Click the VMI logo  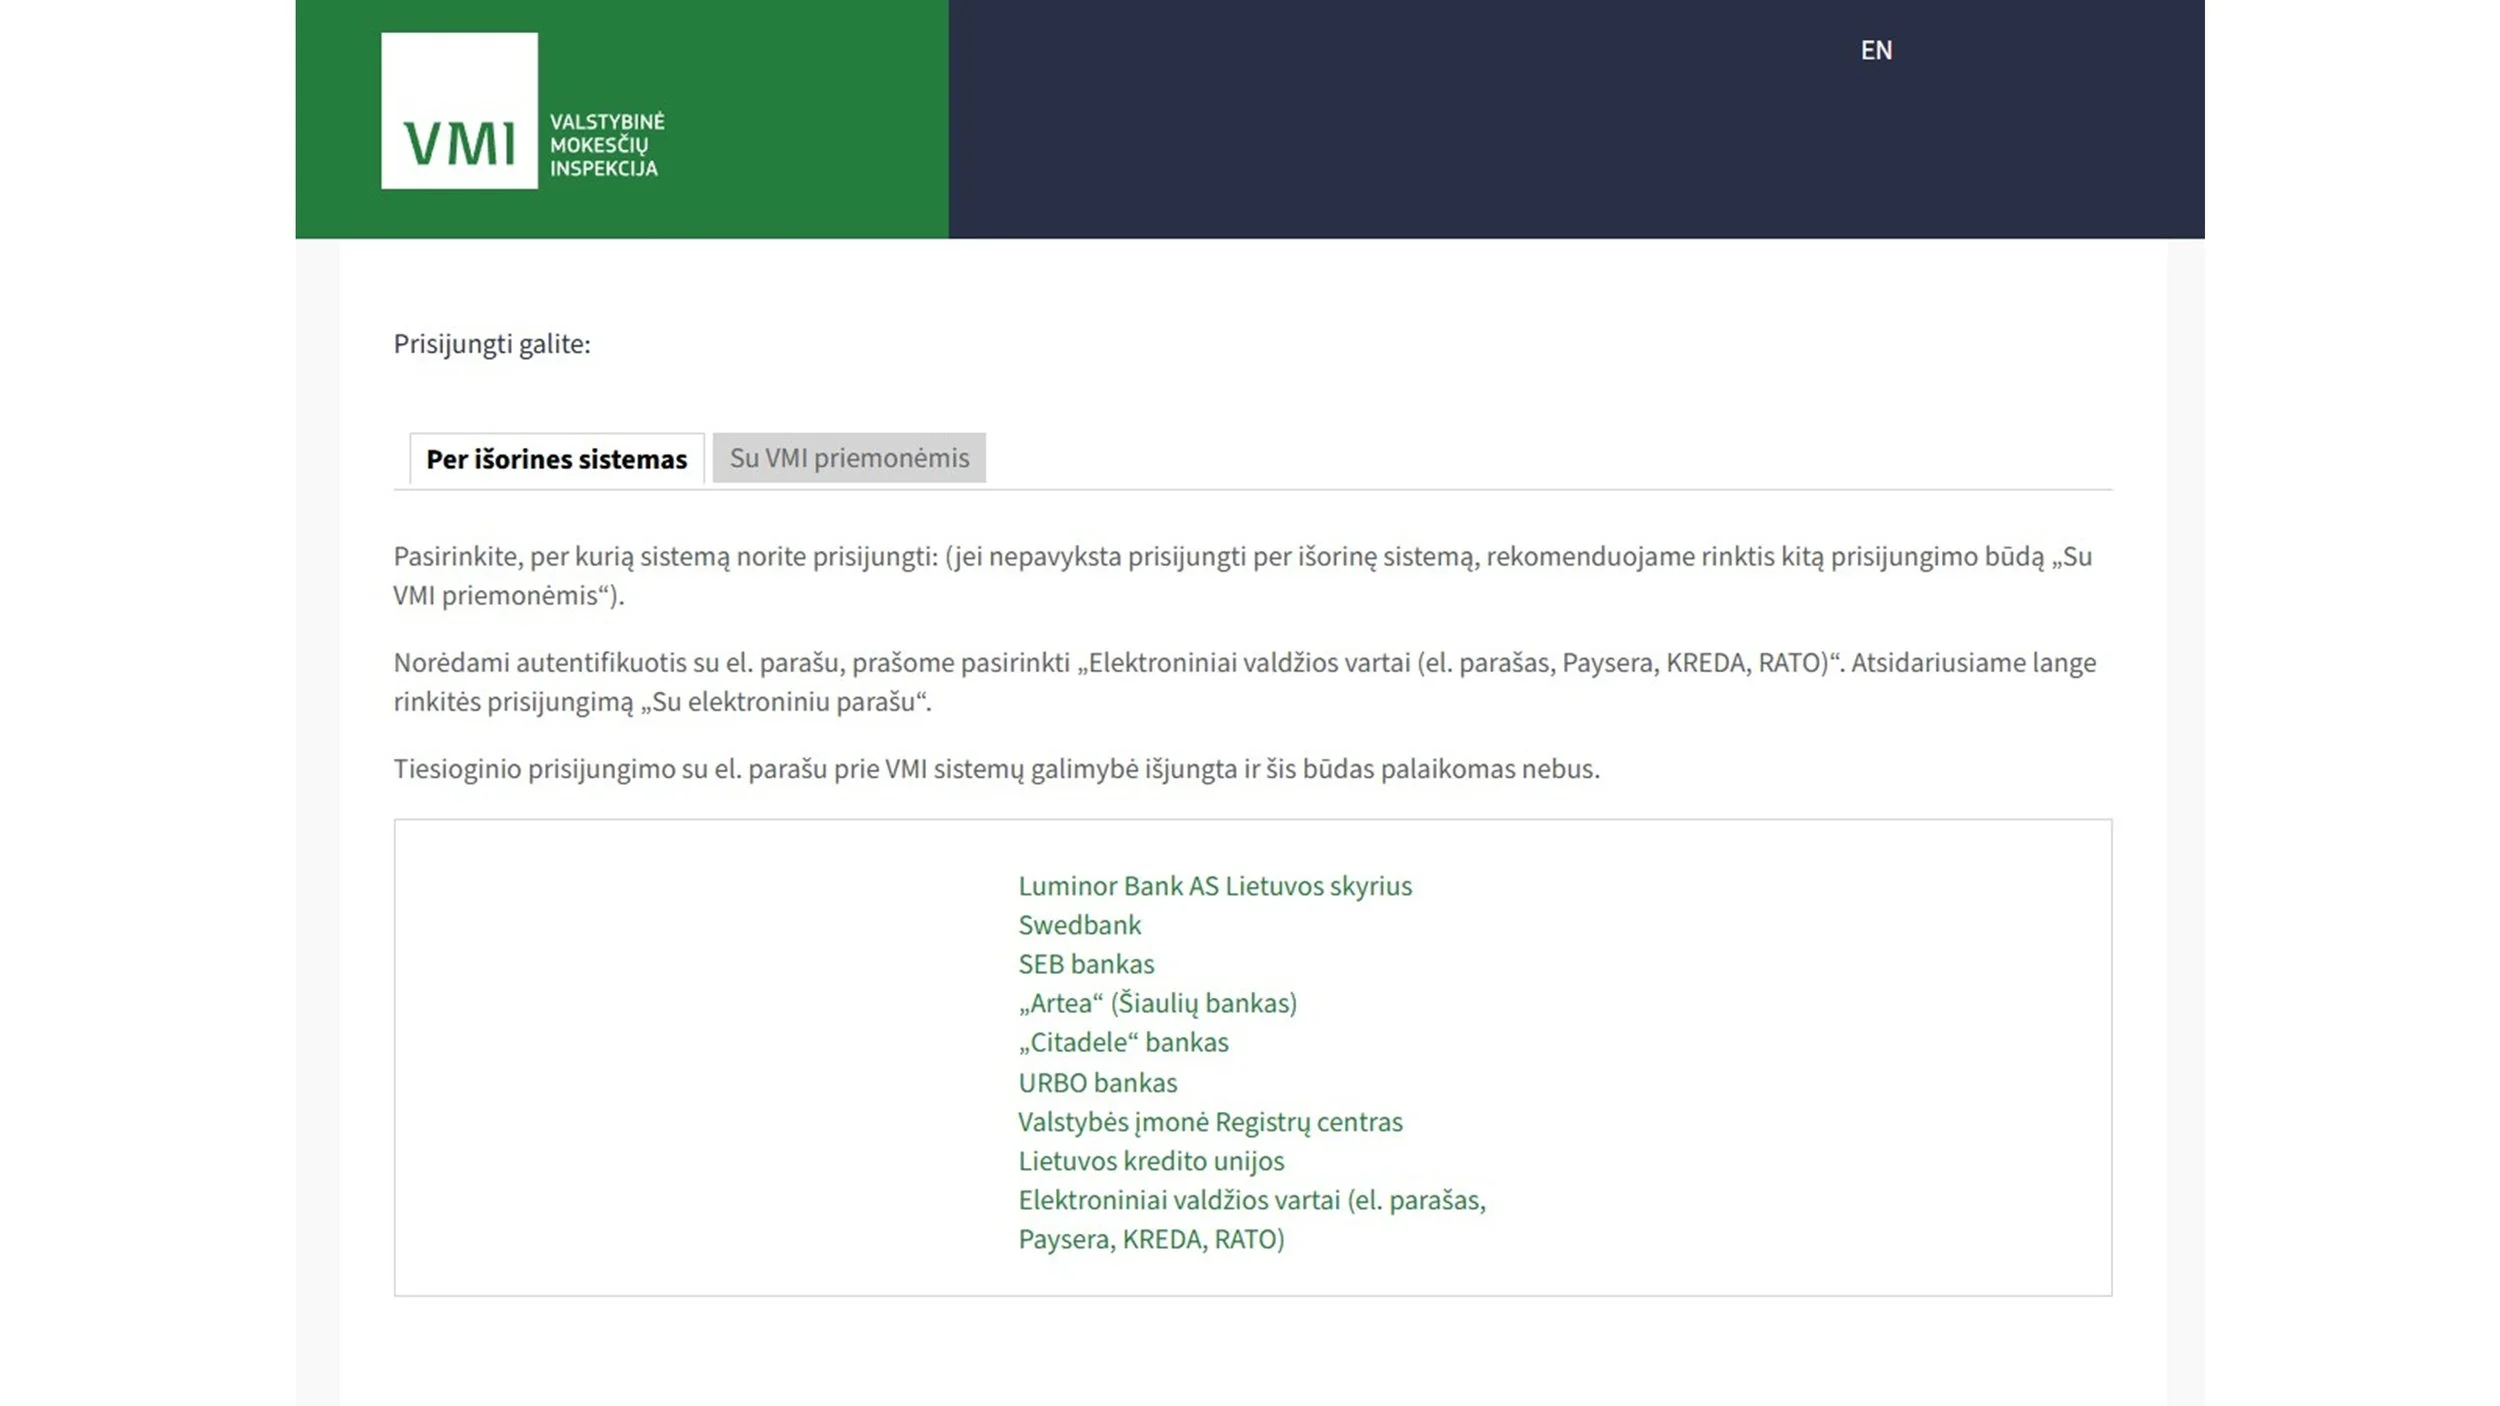pos(459,111)
